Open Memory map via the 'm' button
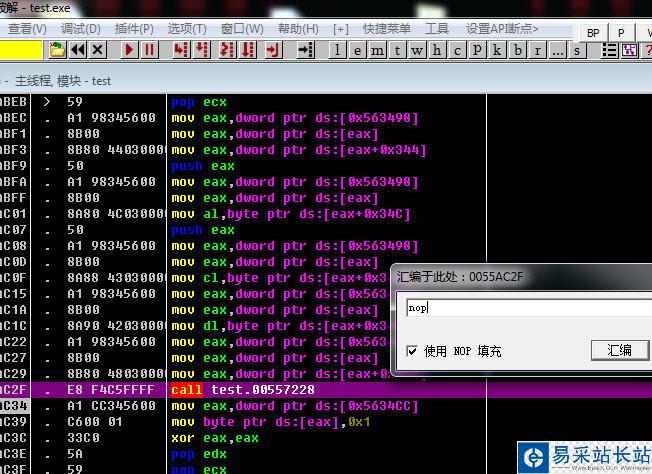 [x=378, y=50]
